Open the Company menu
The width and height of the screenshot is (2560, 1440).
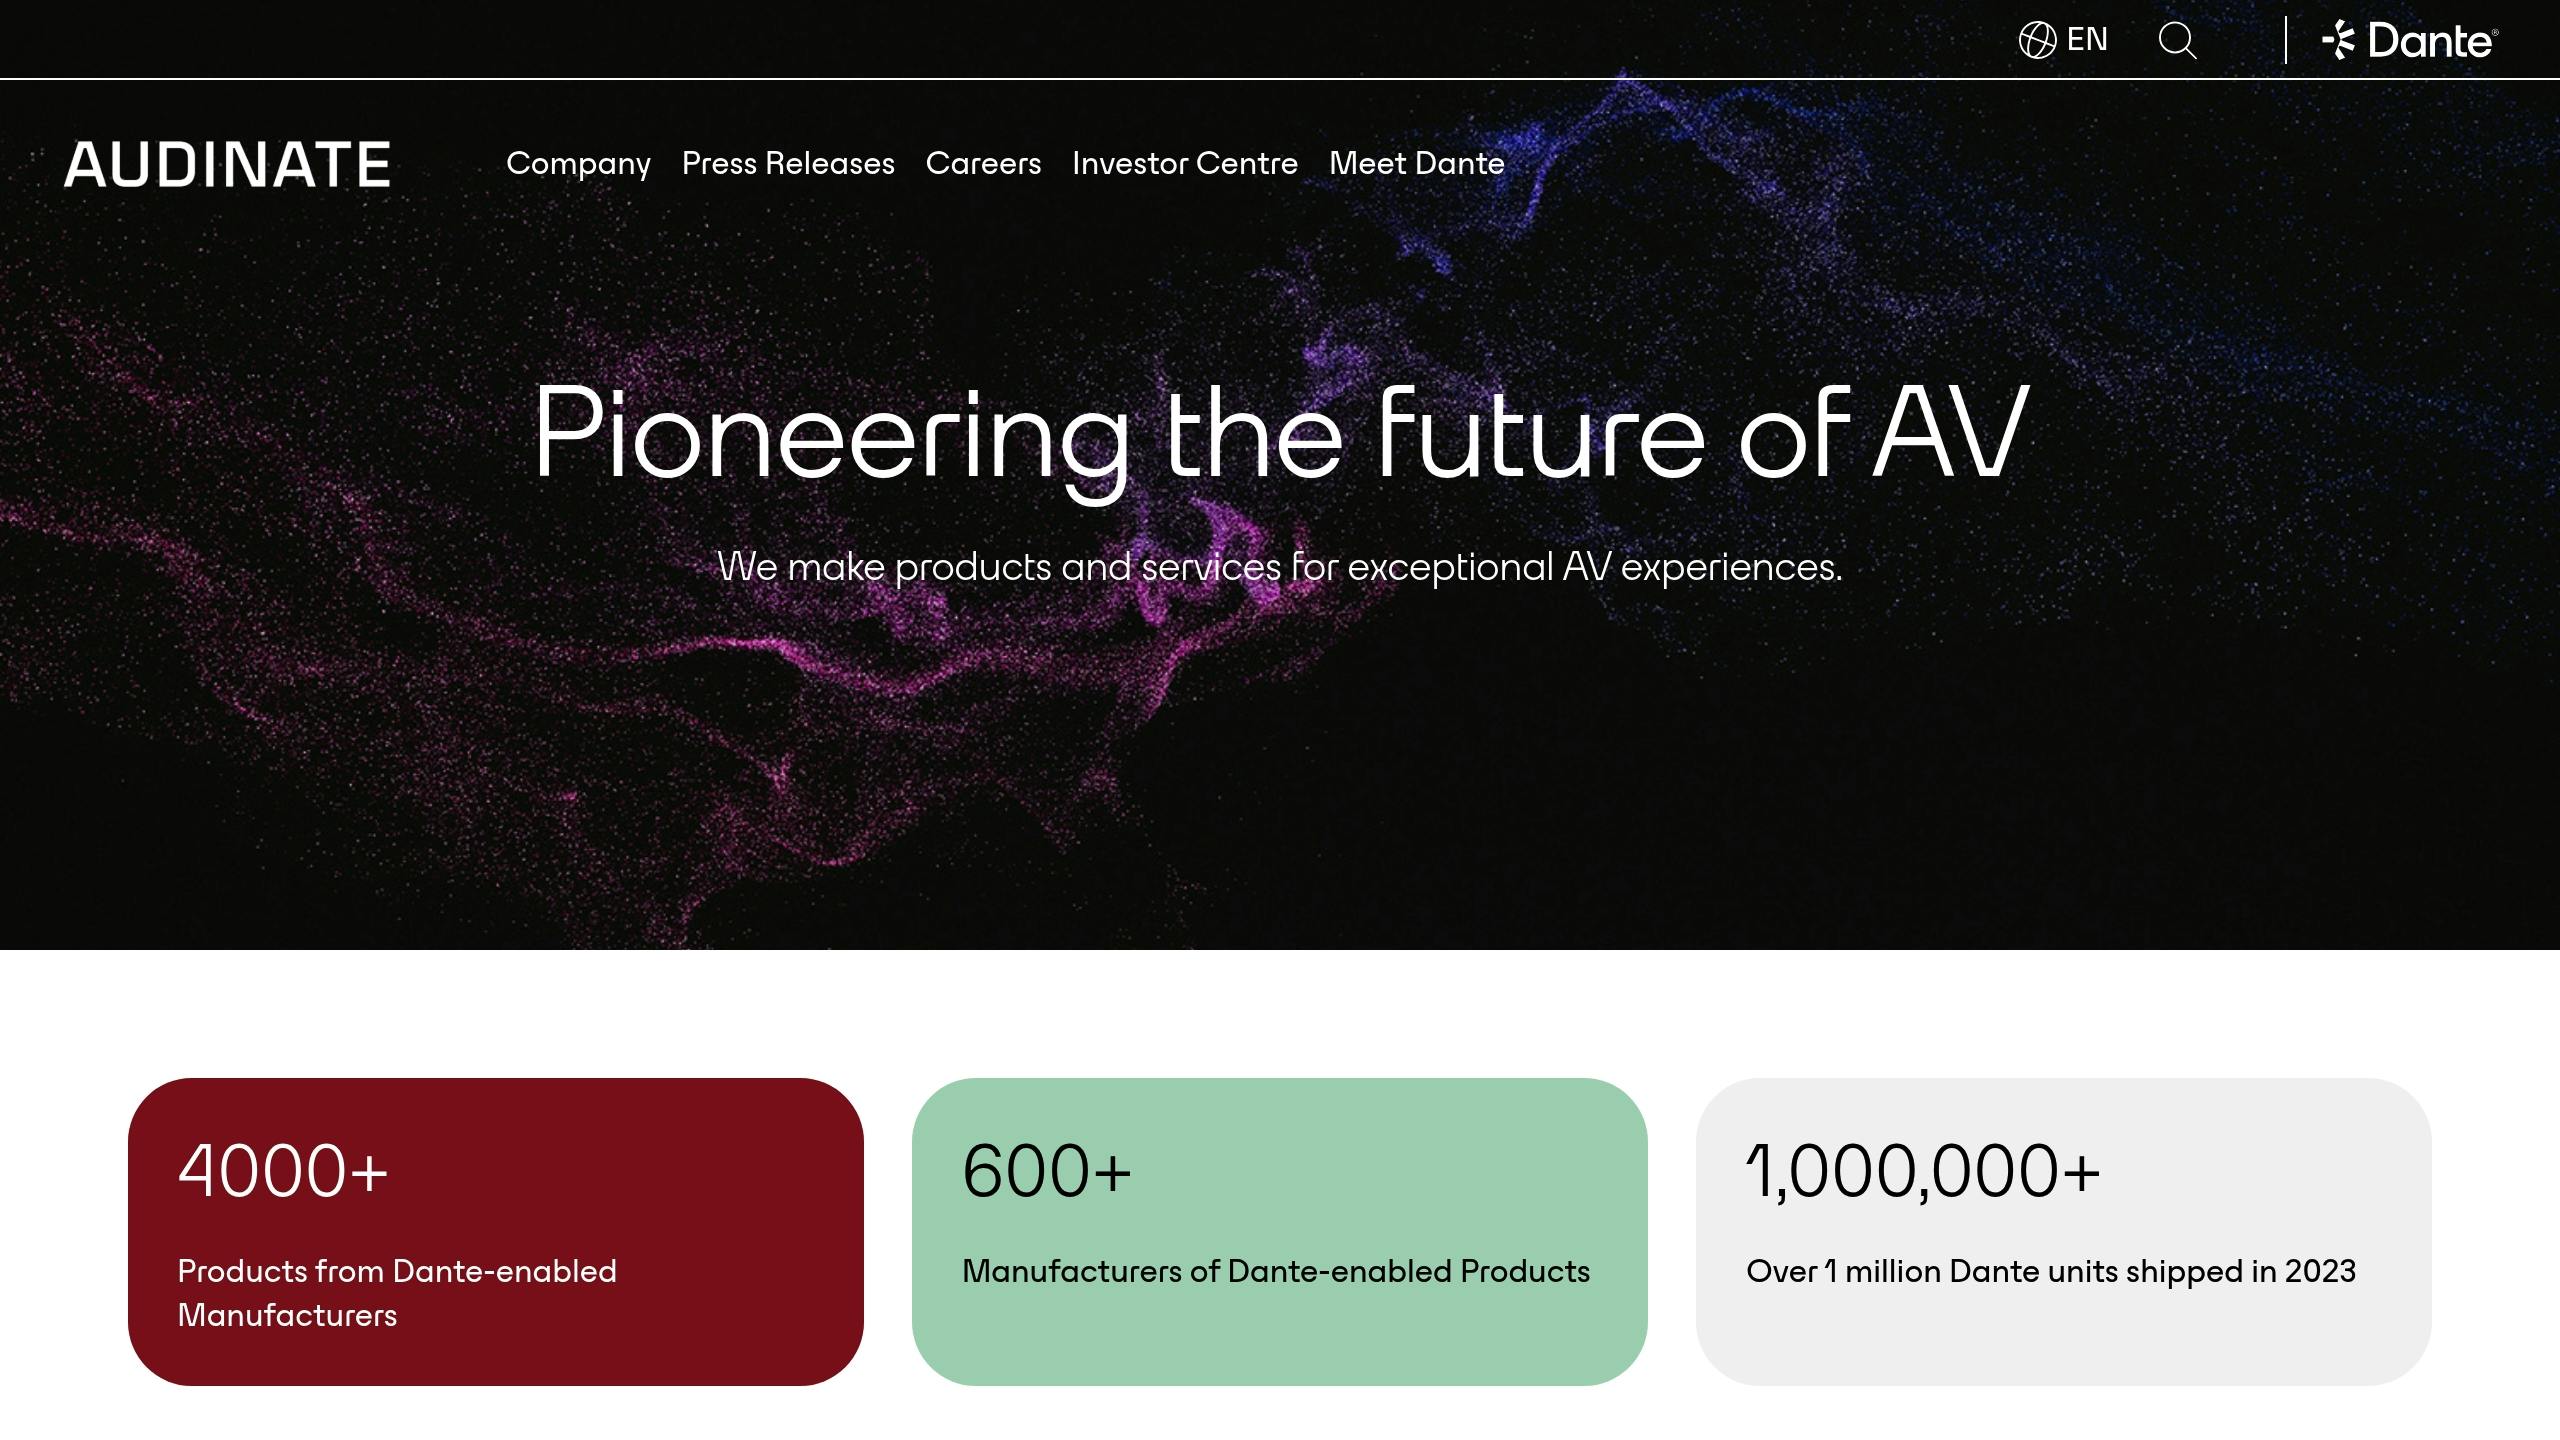(578, 164)
